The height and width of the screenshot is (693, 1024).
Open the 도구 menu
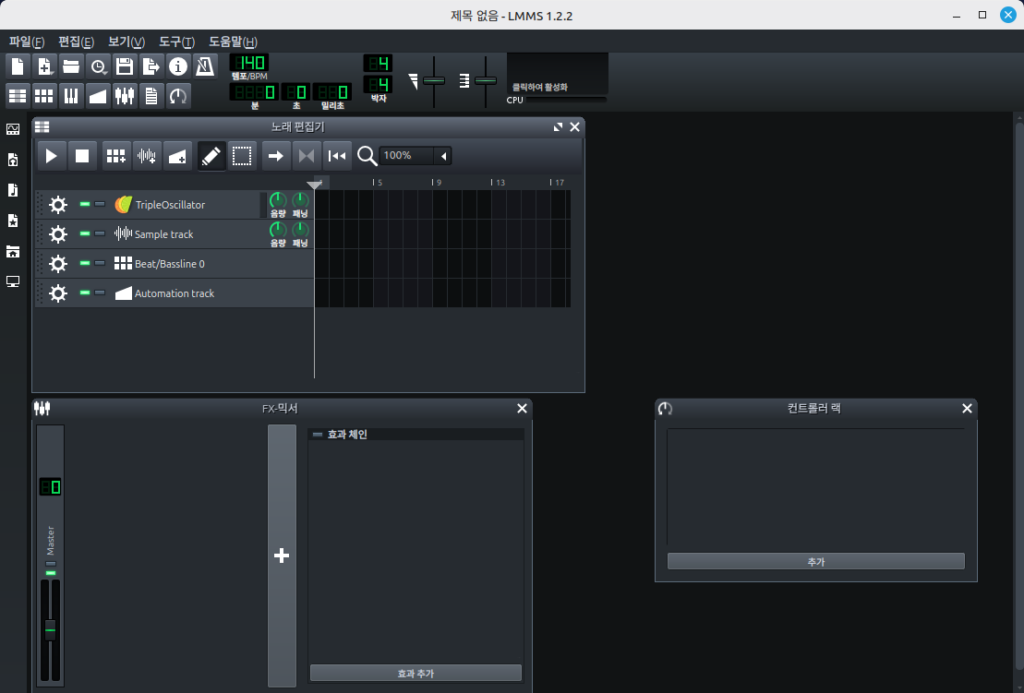pos(176,42)
